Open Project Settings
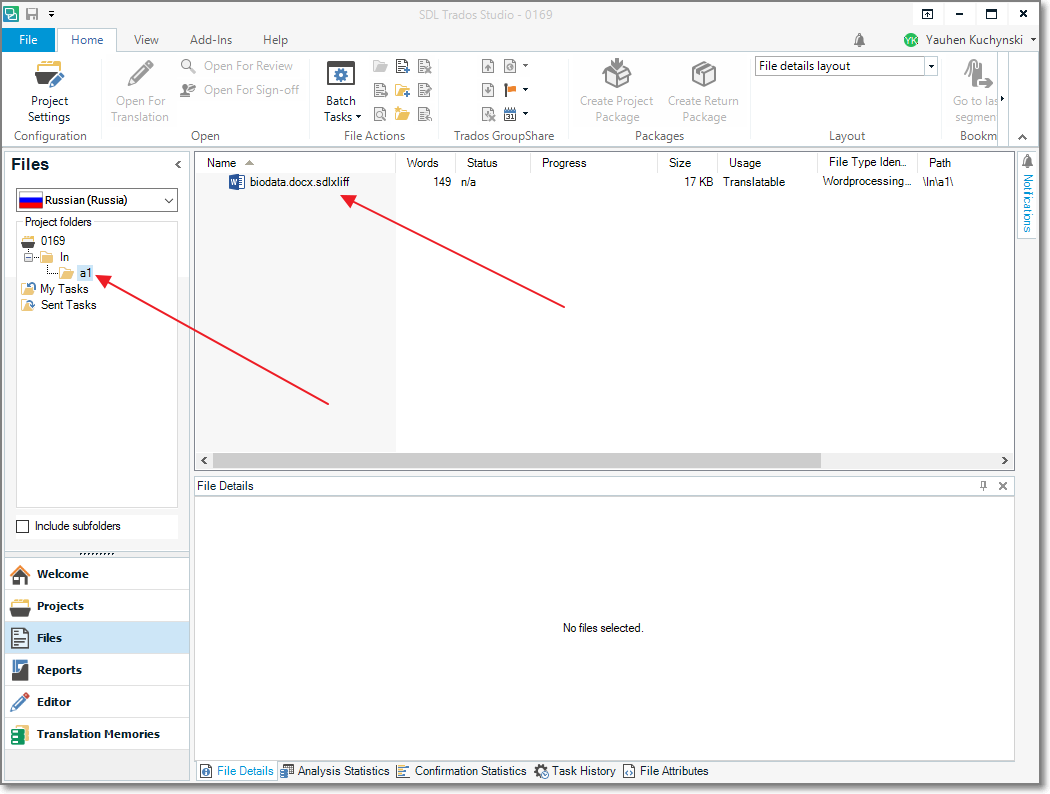The height and width of the screenshot is (794, 1050). coord(49,92)
